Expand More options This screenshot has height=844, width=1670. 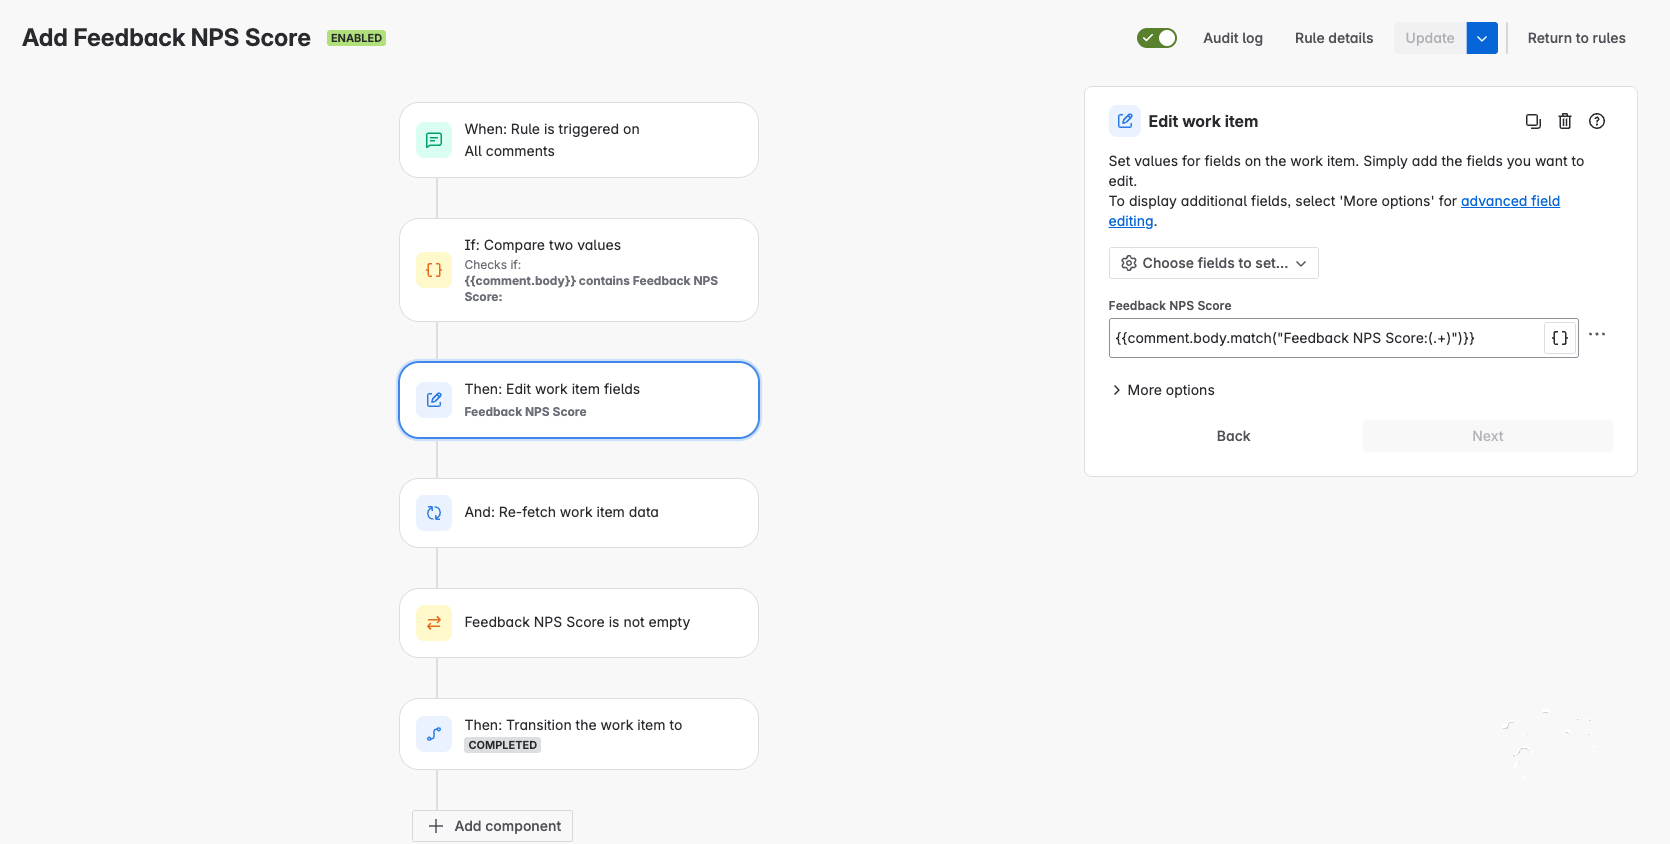1163,390
